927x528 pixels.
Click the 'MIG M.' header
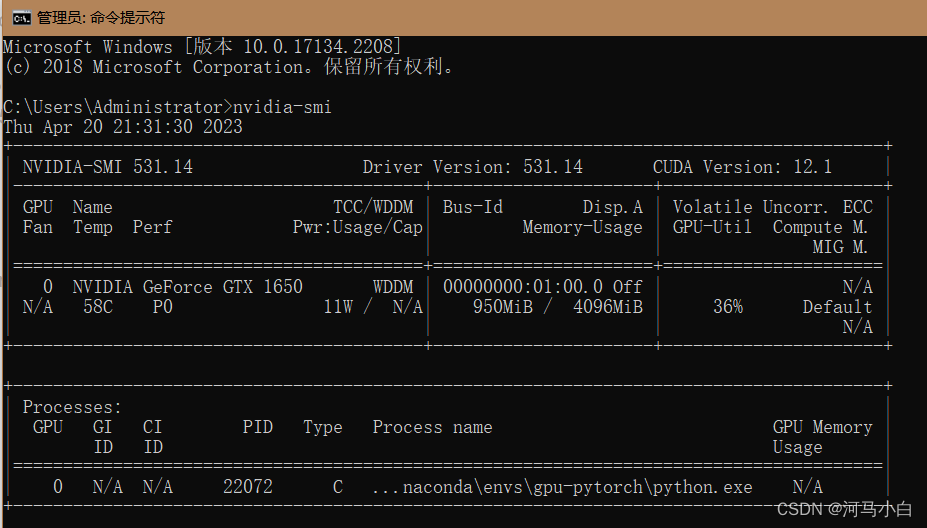pyautogui.click(x=840, y=247)
